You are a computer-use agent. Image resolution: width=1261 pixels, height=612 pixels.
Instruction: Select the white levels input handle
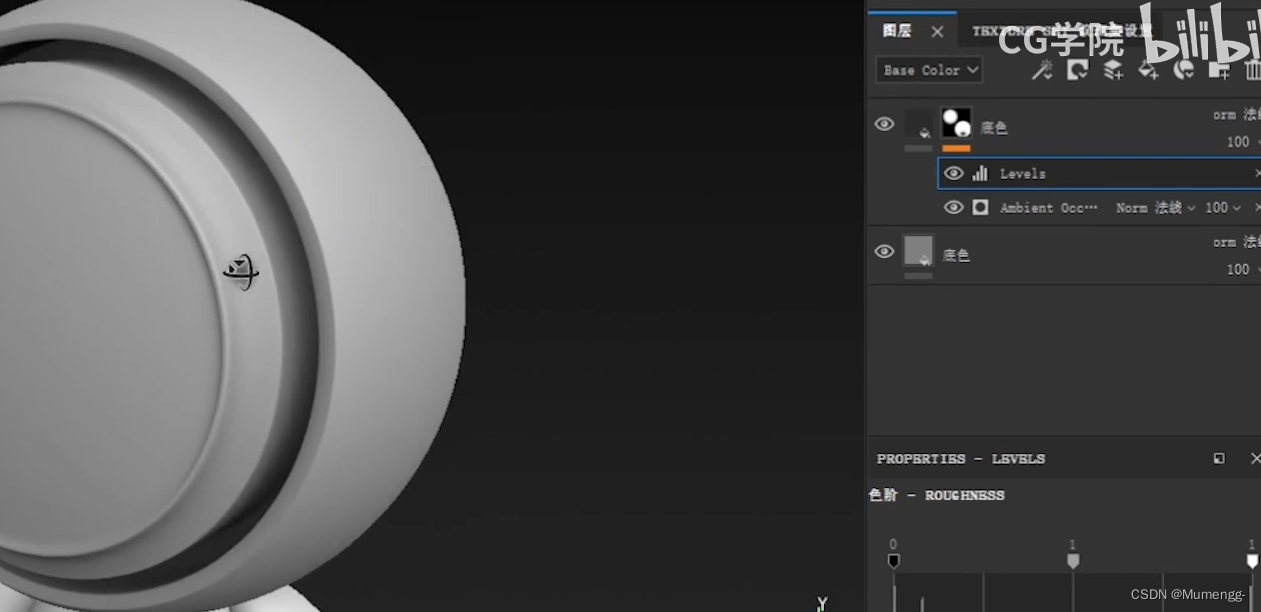click(x=1252, y=561)
